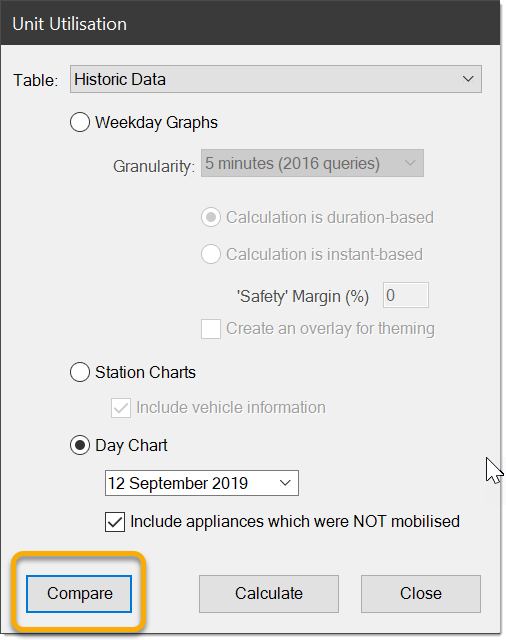The width and height of the screenshot is (506, 640).
Task: Click the Compare button
Action: (79, 594)
